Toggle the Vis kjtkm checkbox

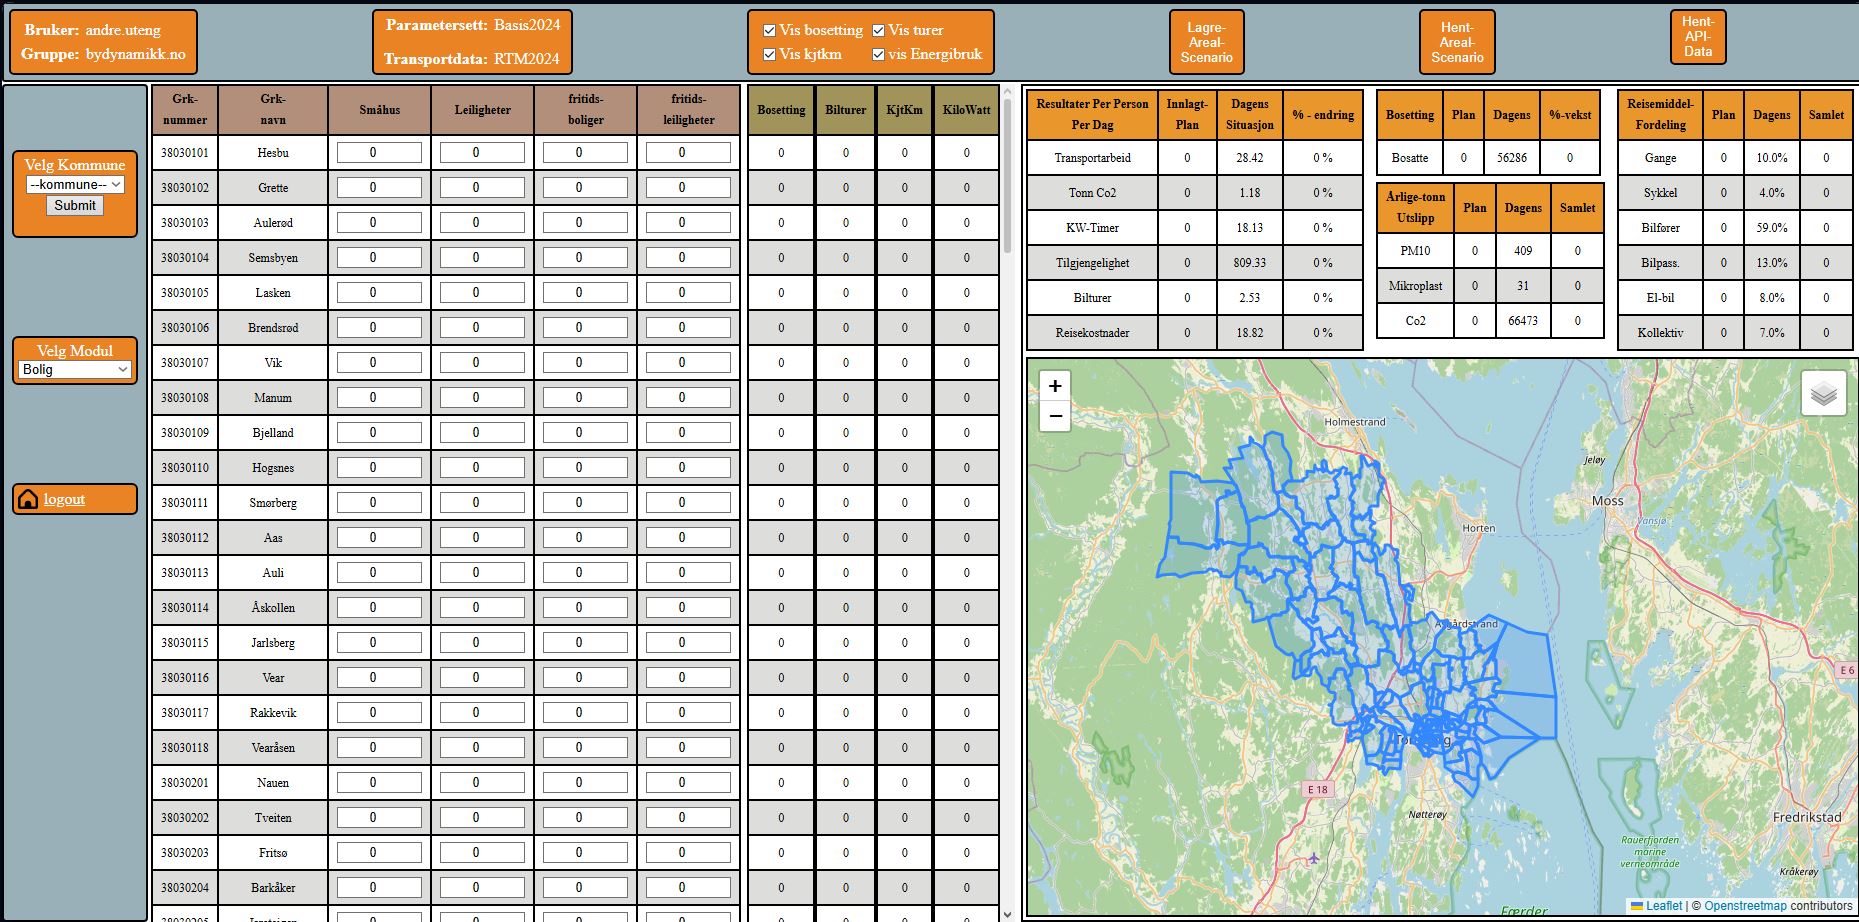click(x=769, y=55)
